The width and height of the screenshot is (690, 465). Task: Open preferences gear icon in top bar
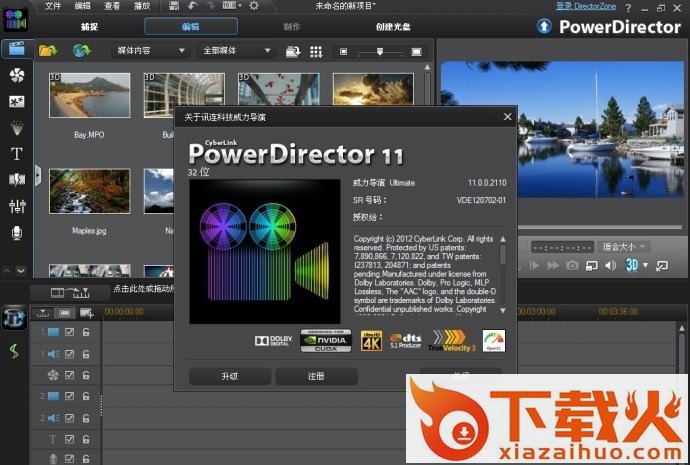click(254, 6)
